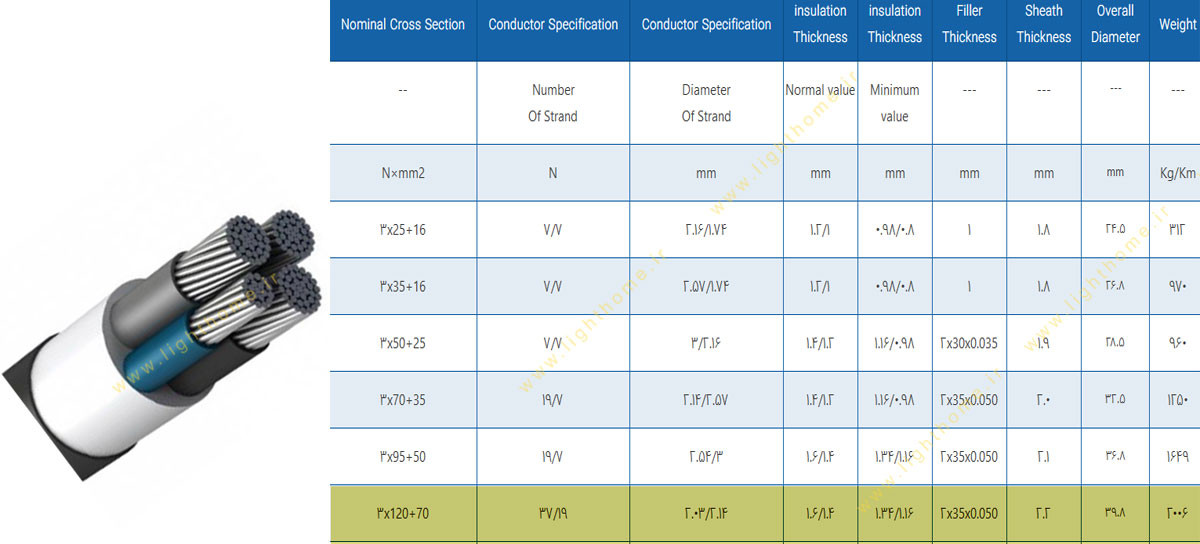Image resolution: width=1200 pixels, height=544 pixels.
Task: Click the N unit cell under Number Of Strand
Action: pos(553,173)
